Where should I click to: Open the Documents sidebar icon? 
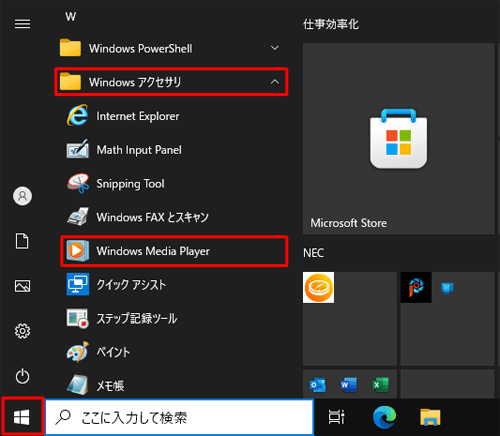(x=22, y=241)
